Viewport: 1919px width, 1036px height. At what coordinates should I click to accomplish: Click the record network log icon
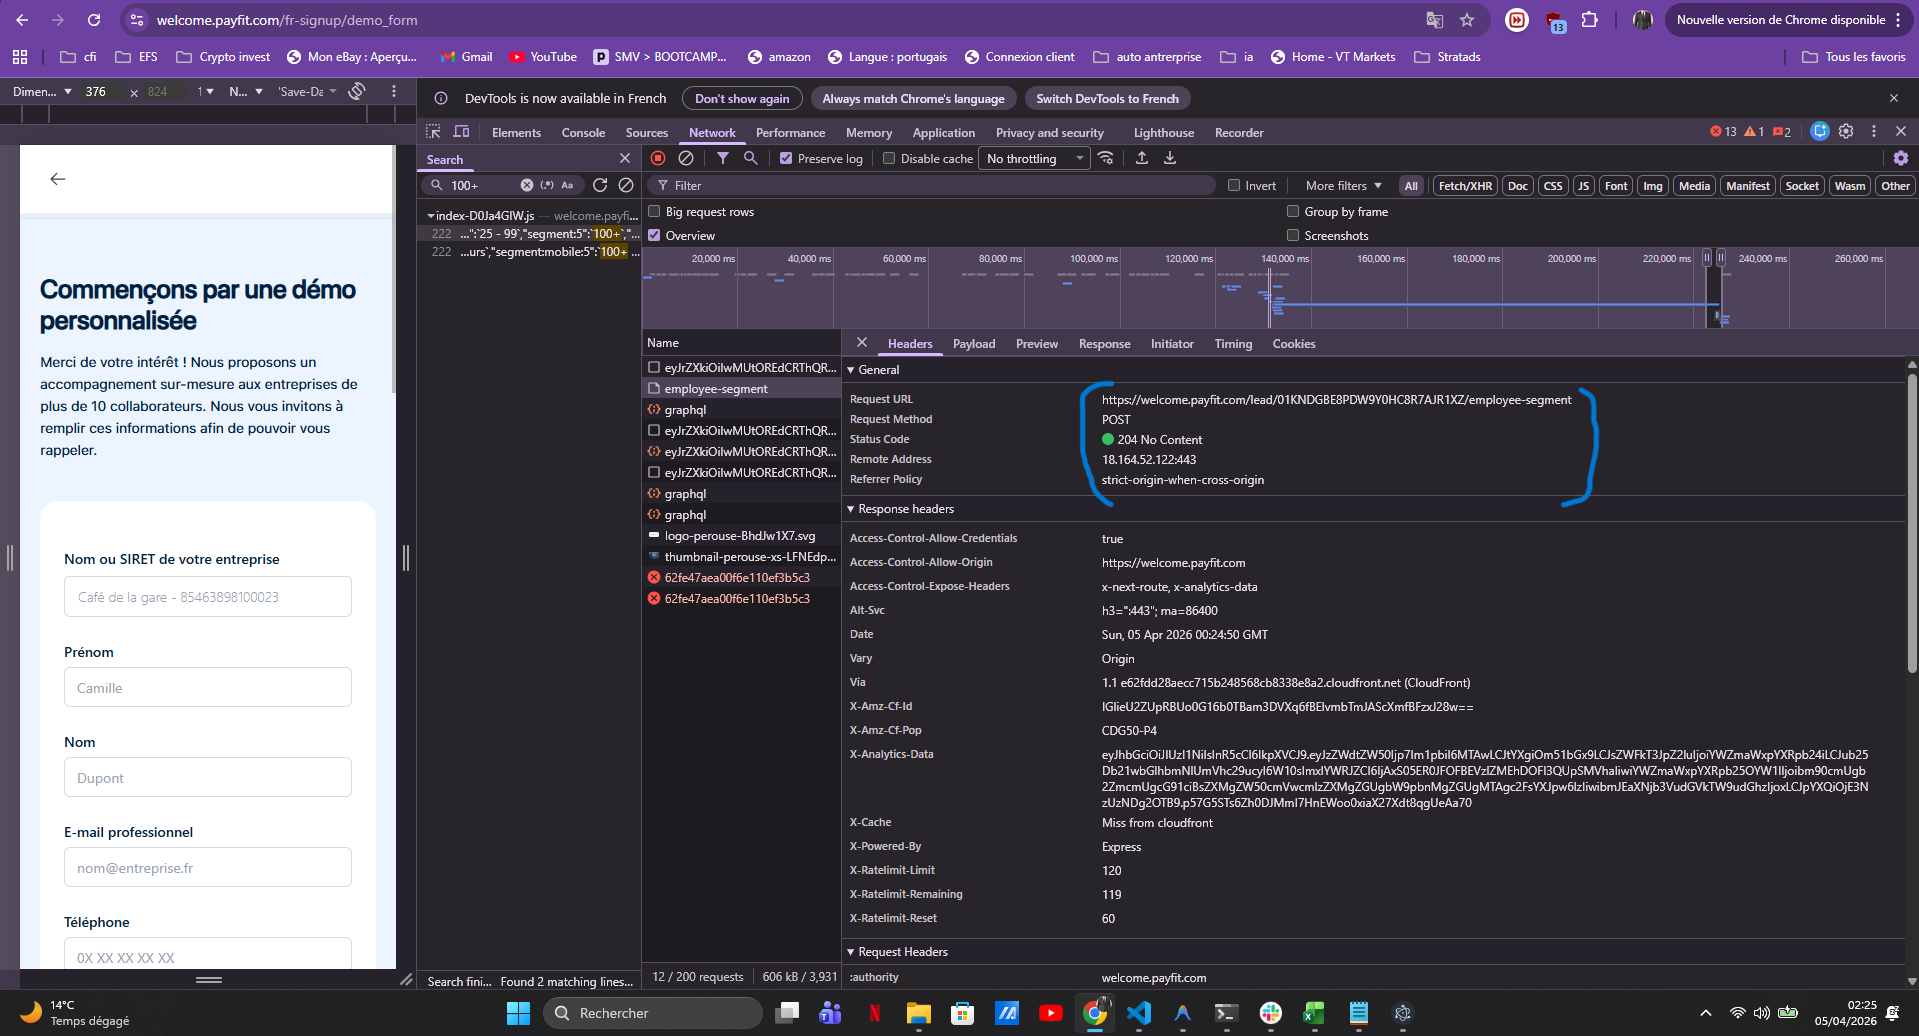pyautogui.click(x=658, y=158)
